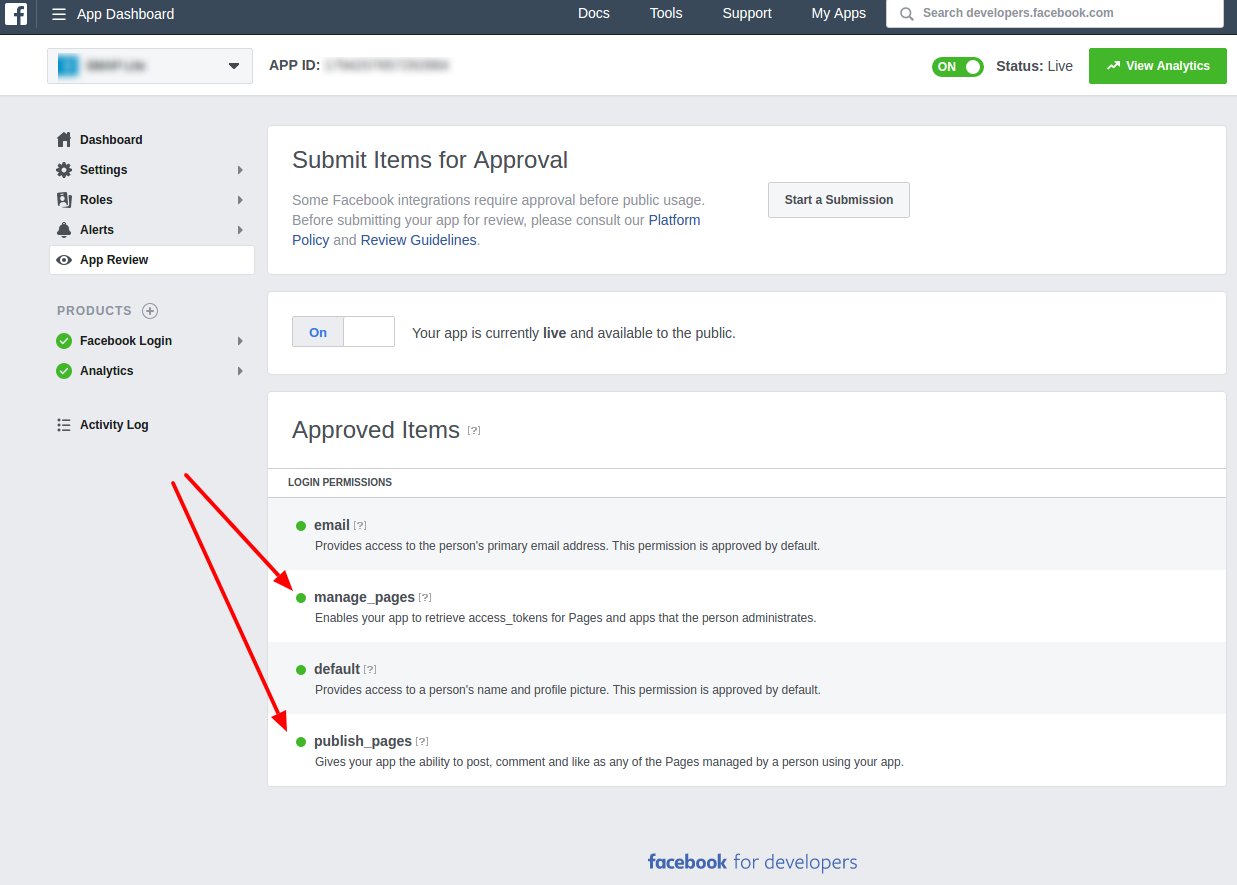Viewport: 1237px width, 885px height.
Task: Expand the Facebook Login product submenu
Action: (240, 341)
